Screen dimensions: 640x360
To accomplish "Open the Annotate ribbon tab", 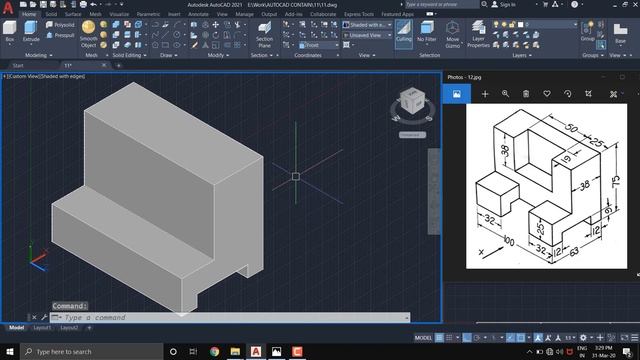I will [x=198, y=14].
